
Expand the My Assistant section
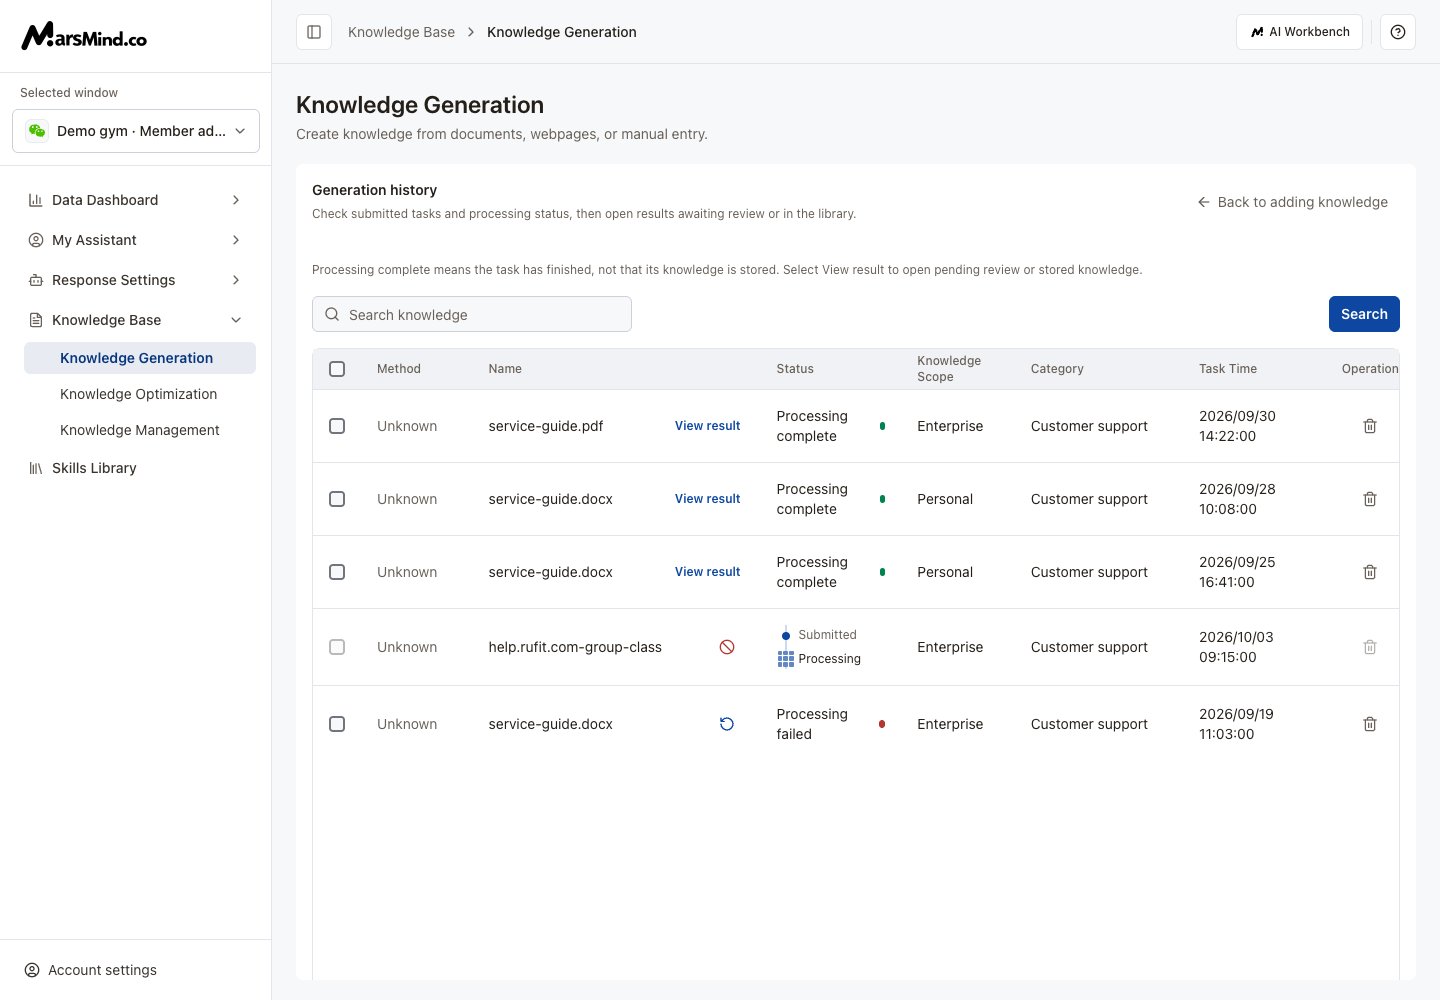pos(136,240)
